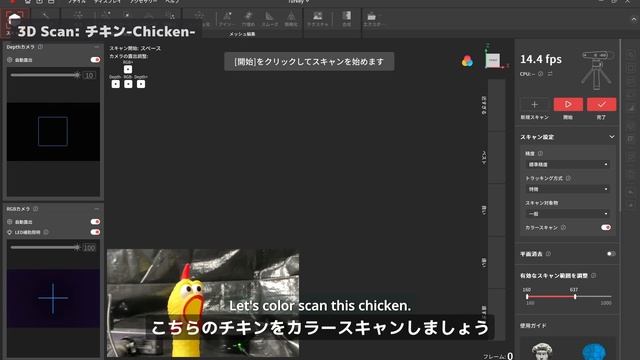Click the plane removal info icon
The image size is (640, 360).
click(548, 254)
